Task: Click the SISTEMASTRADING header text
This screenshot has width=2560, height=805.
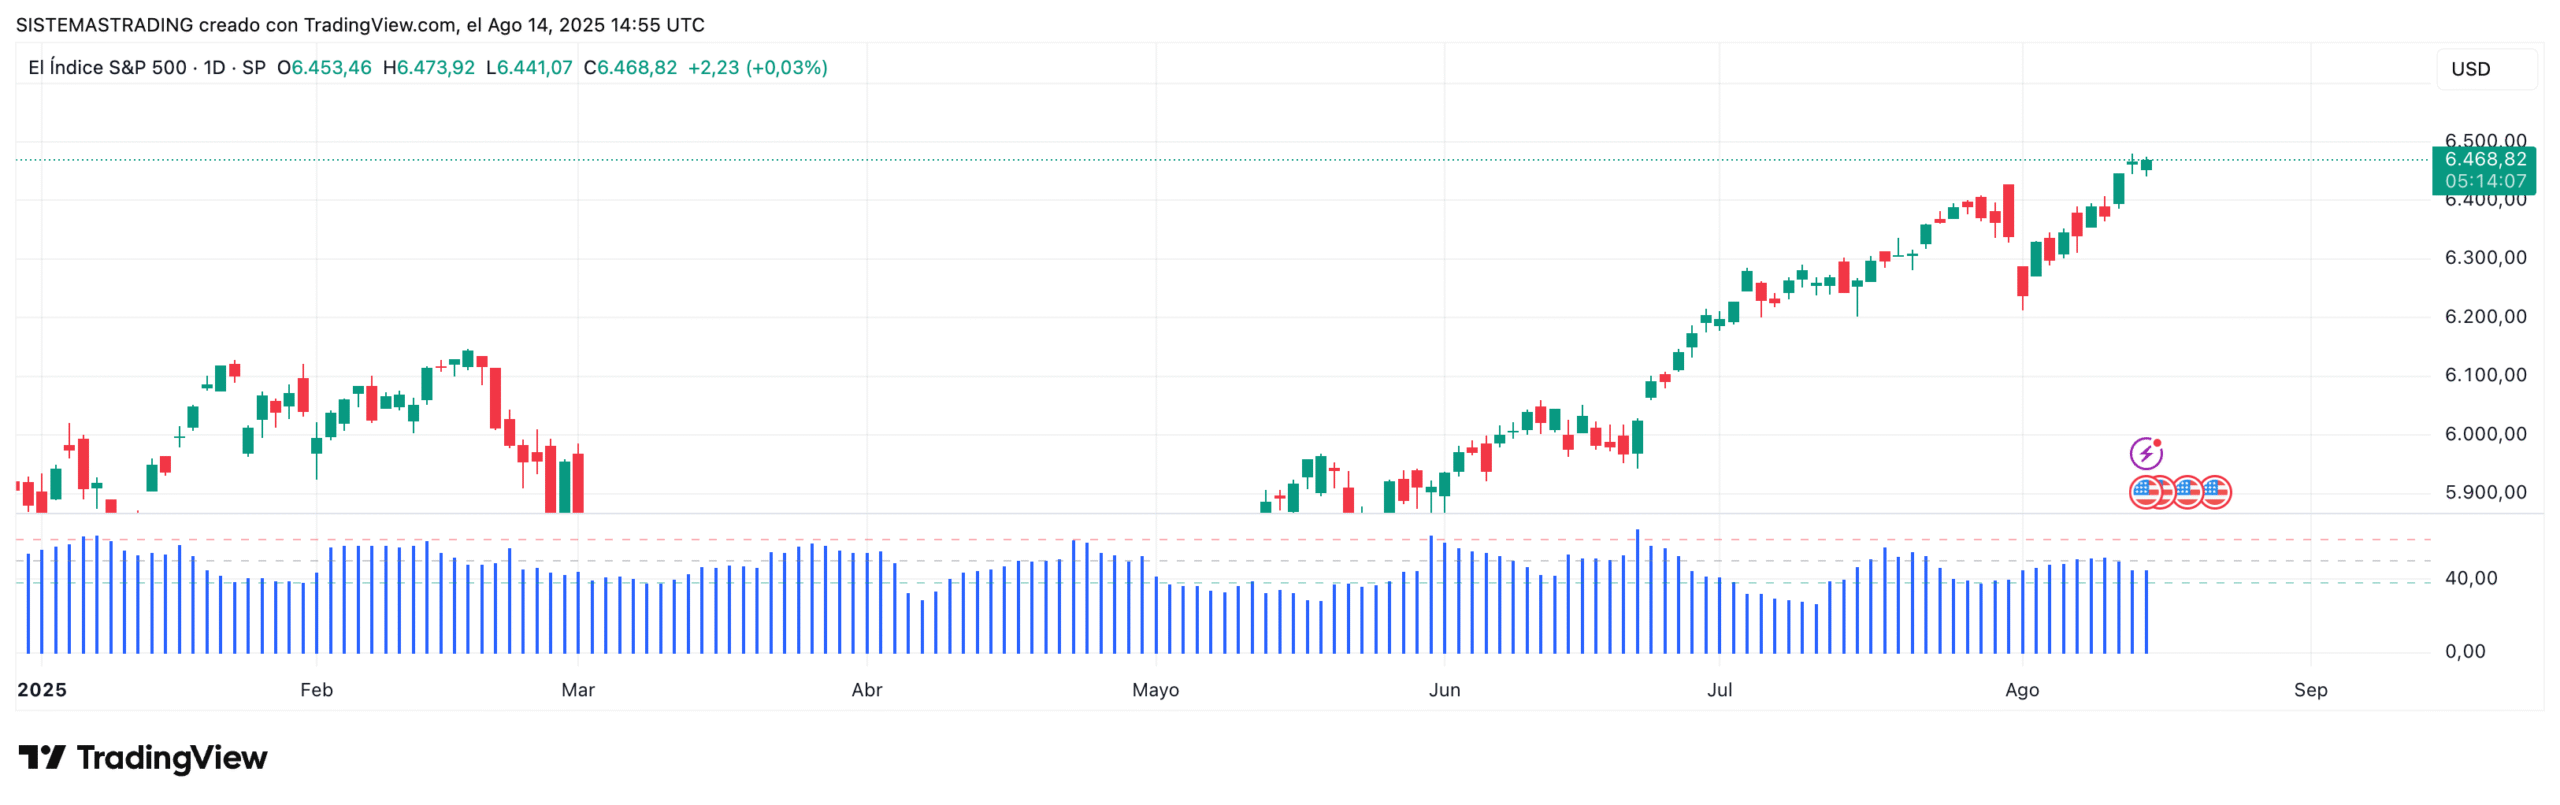Action: 104,25
